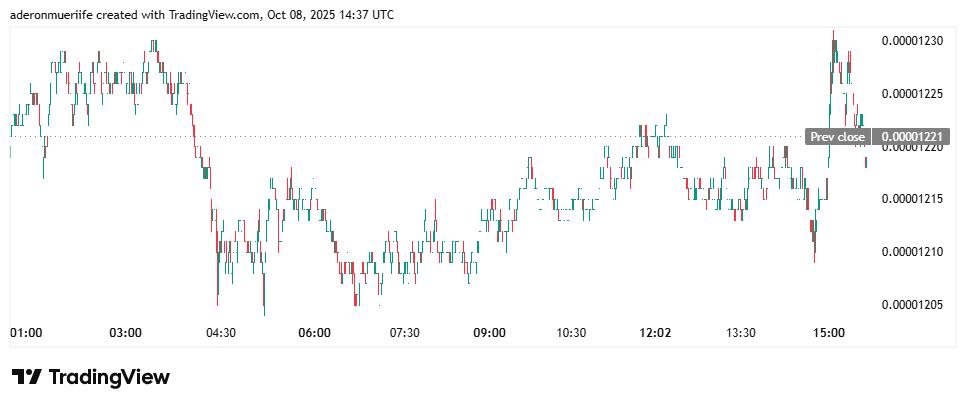The width and height of the screenshot is (966, 407).
Task: Select the 03:00 time axis label
Action: (125, 333)
